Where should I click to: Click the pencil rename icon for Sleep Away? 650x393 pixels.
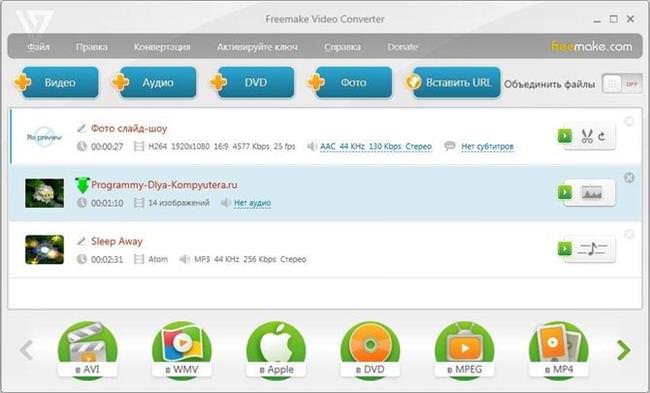click(x=82, y=241)
